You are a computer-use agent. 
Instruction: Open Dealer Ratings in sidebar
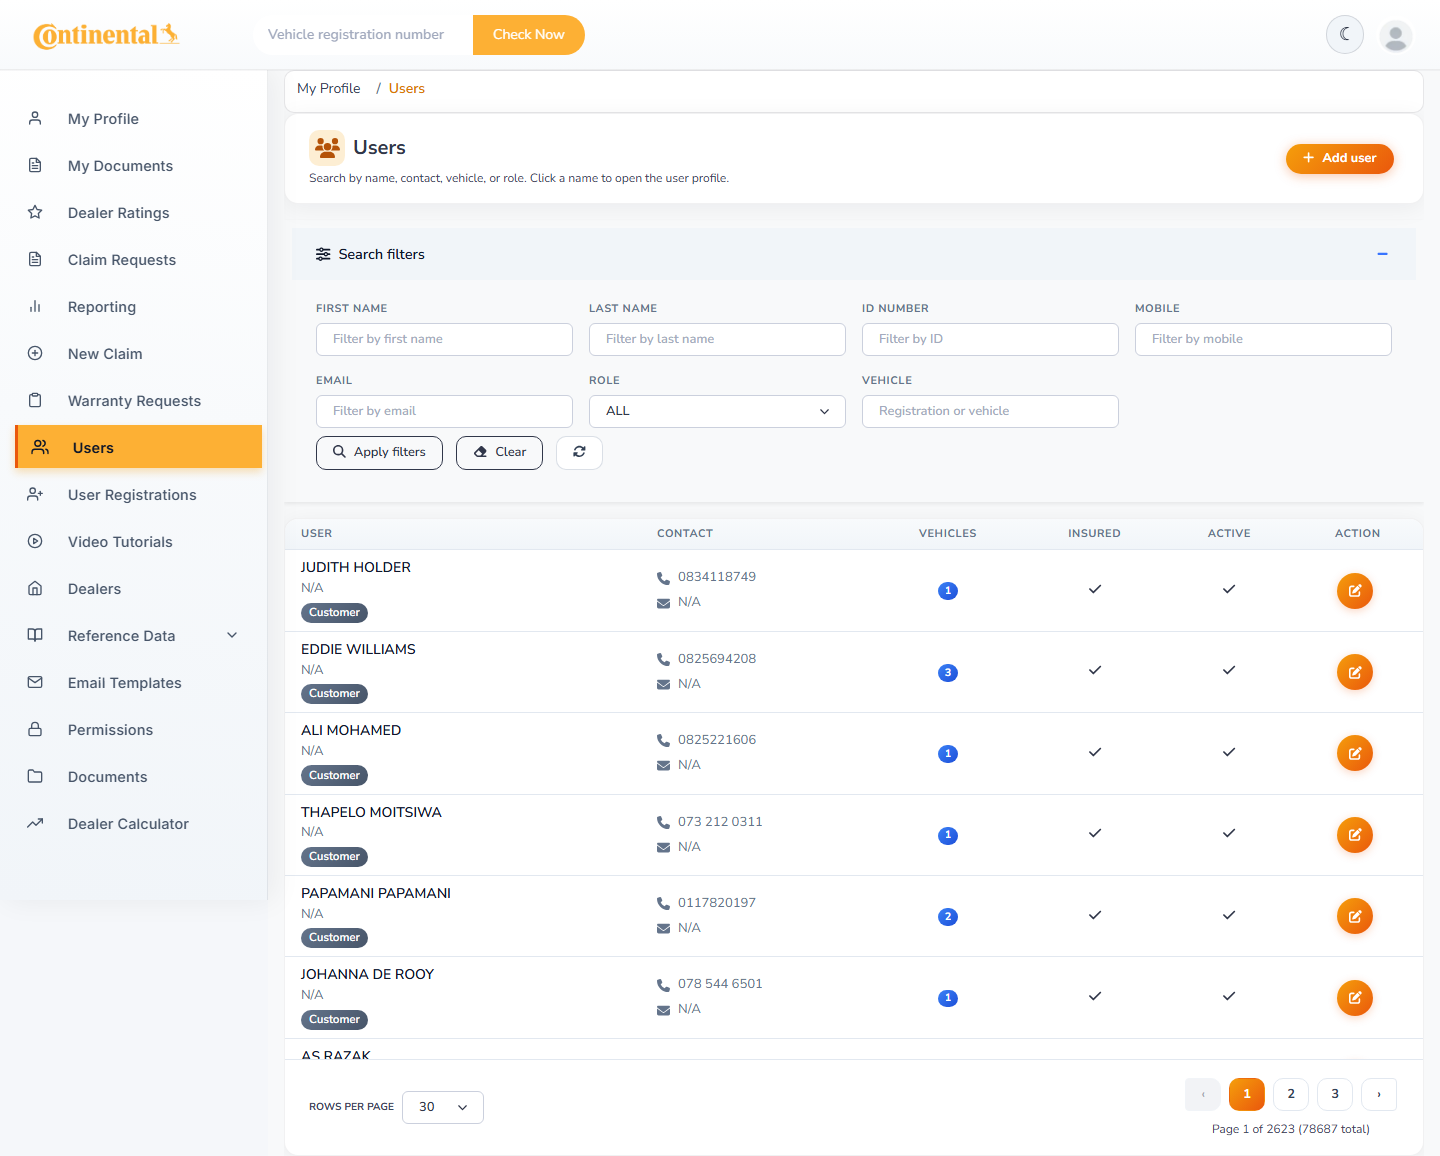tap(138, 213)
